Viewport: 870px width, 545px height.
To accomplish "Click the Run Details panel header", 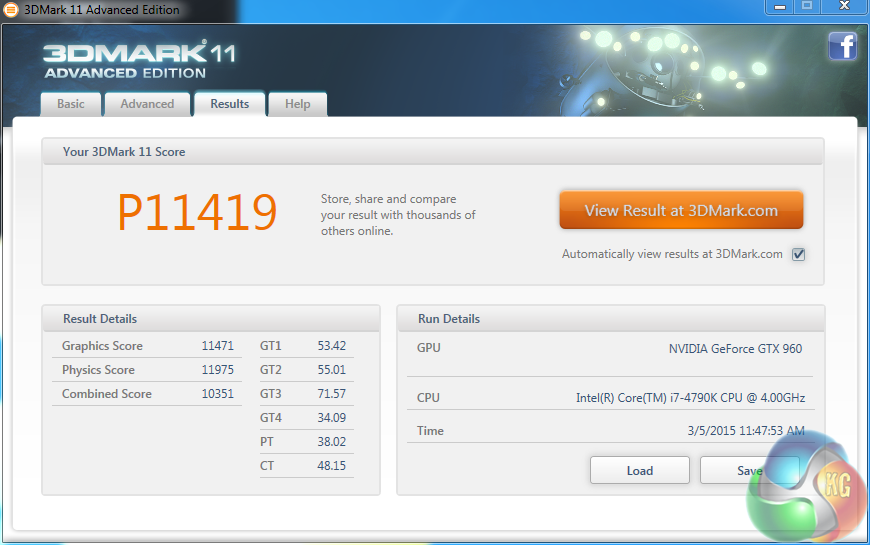I will coord(611,319).
